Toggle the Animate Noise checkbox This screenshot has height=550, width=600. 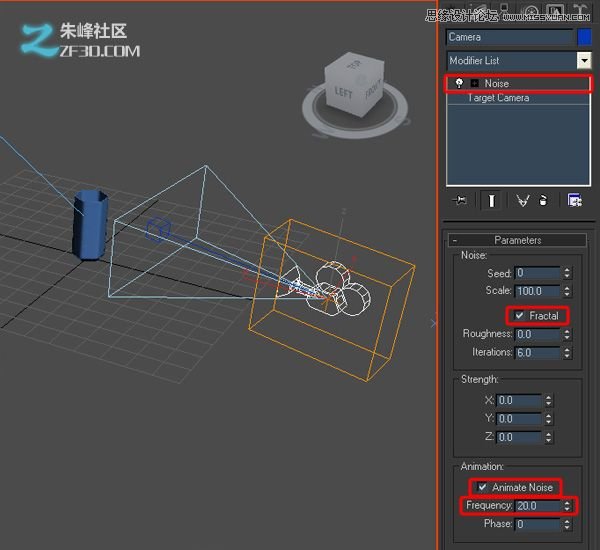click(482, 487)
